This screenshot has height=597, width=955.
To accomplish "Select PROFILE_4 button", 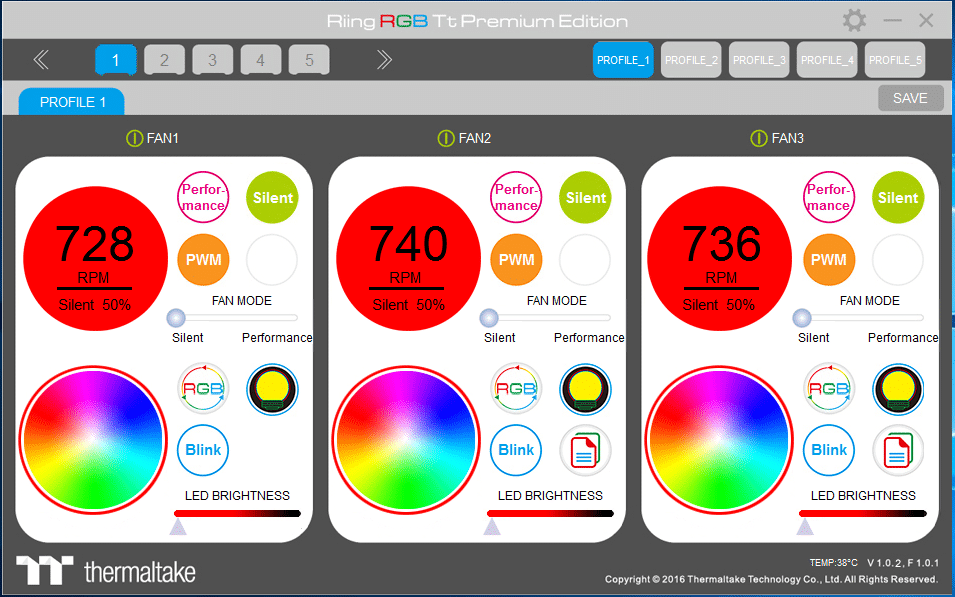I will pyautogui.click(x=827, y=60).
